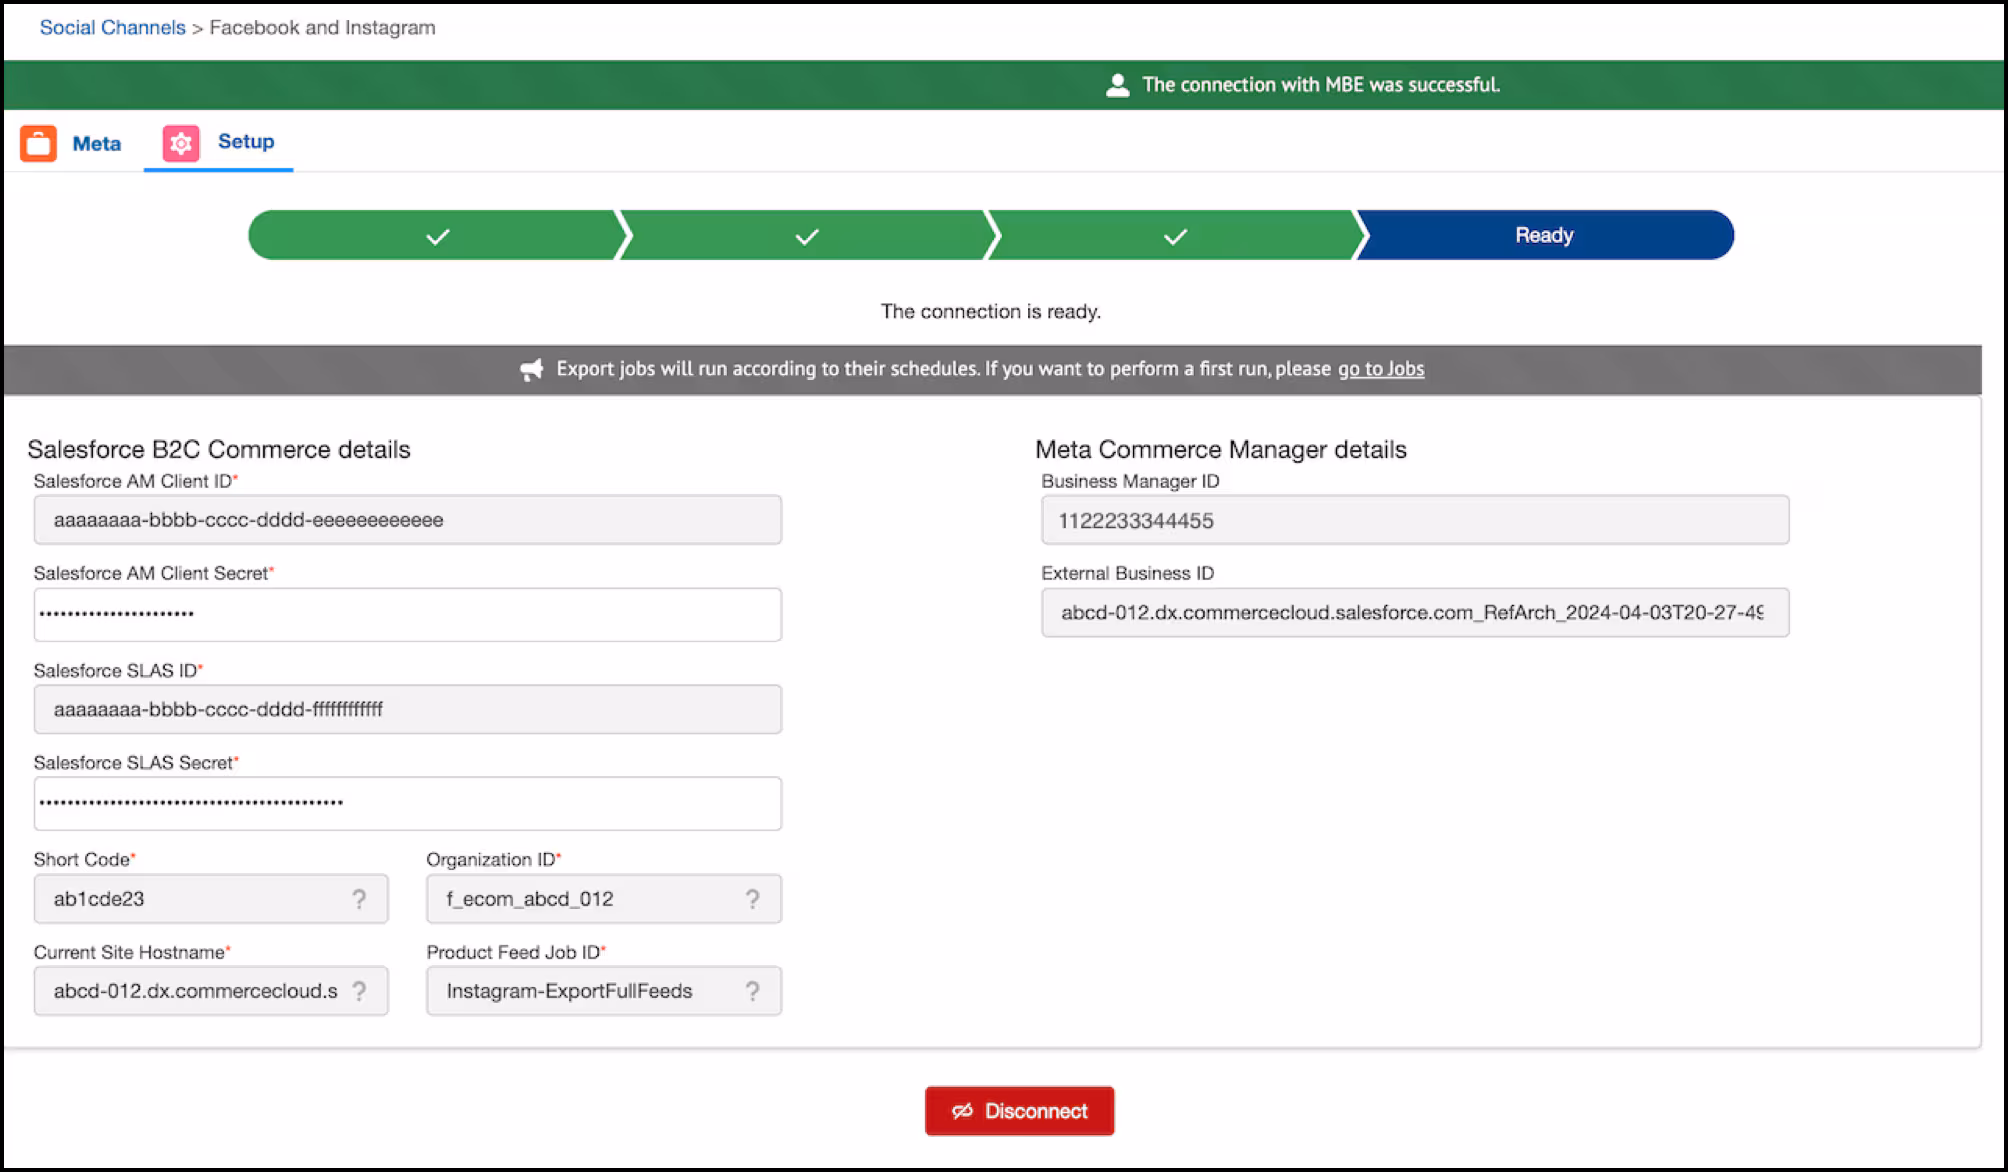Screen dimensions: 2008x1172
Task: Click the Current Site Hostname field
Action: tap(211, 991)
